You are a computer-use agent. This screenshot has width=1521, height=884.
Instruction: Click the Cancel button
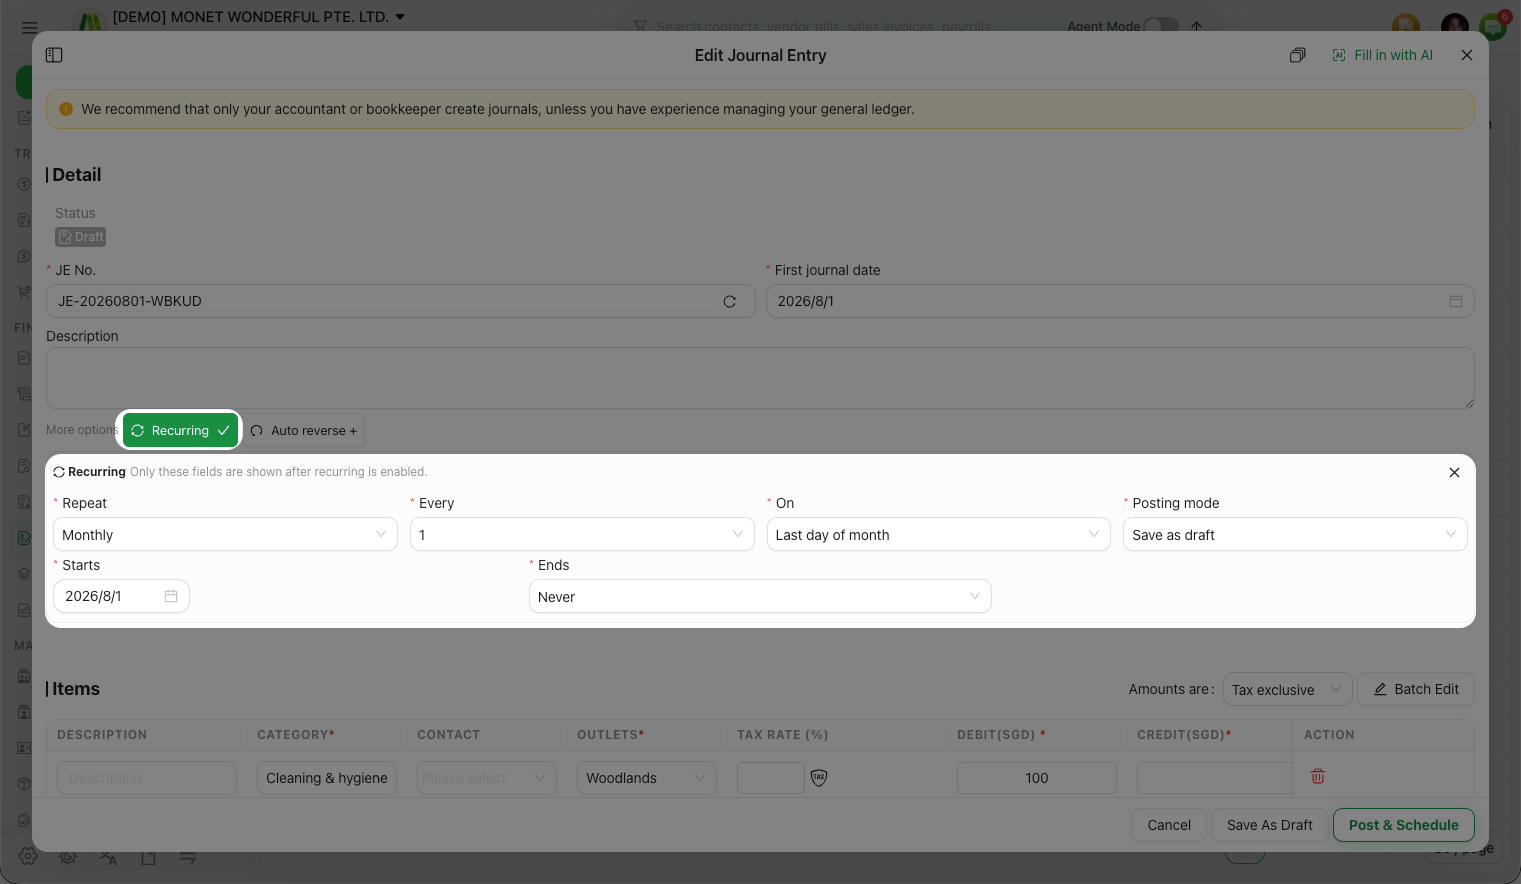click(x=1169, y=825)
